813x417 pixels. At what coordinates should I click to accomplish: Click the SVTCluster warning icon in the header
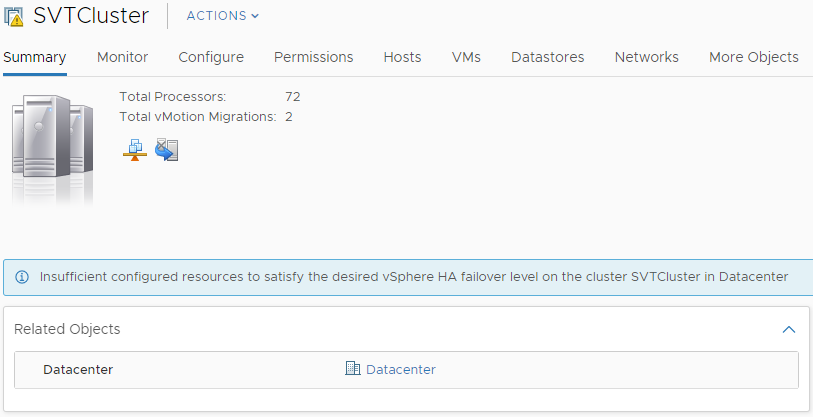coord(14,16)
